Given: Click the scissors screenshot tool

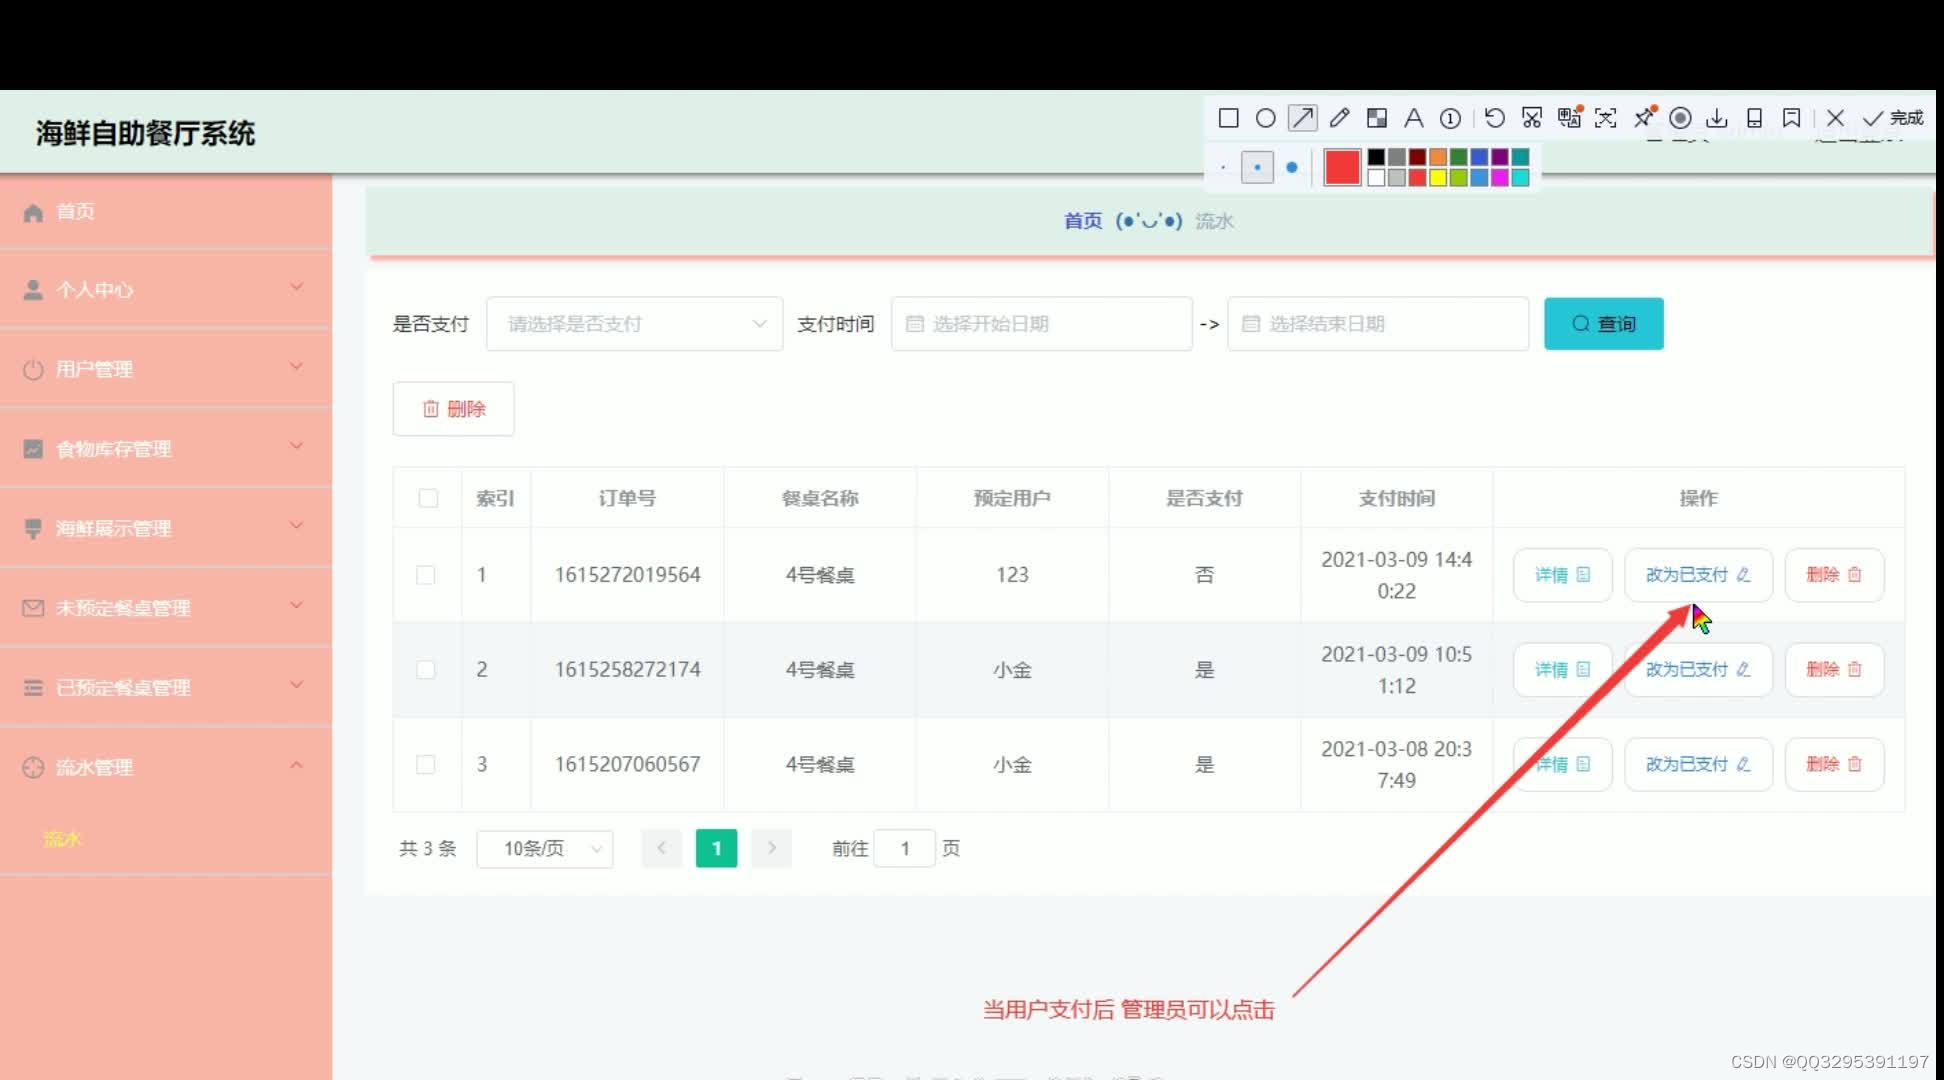Looking at the screenshot, I should coord(1531,118).
